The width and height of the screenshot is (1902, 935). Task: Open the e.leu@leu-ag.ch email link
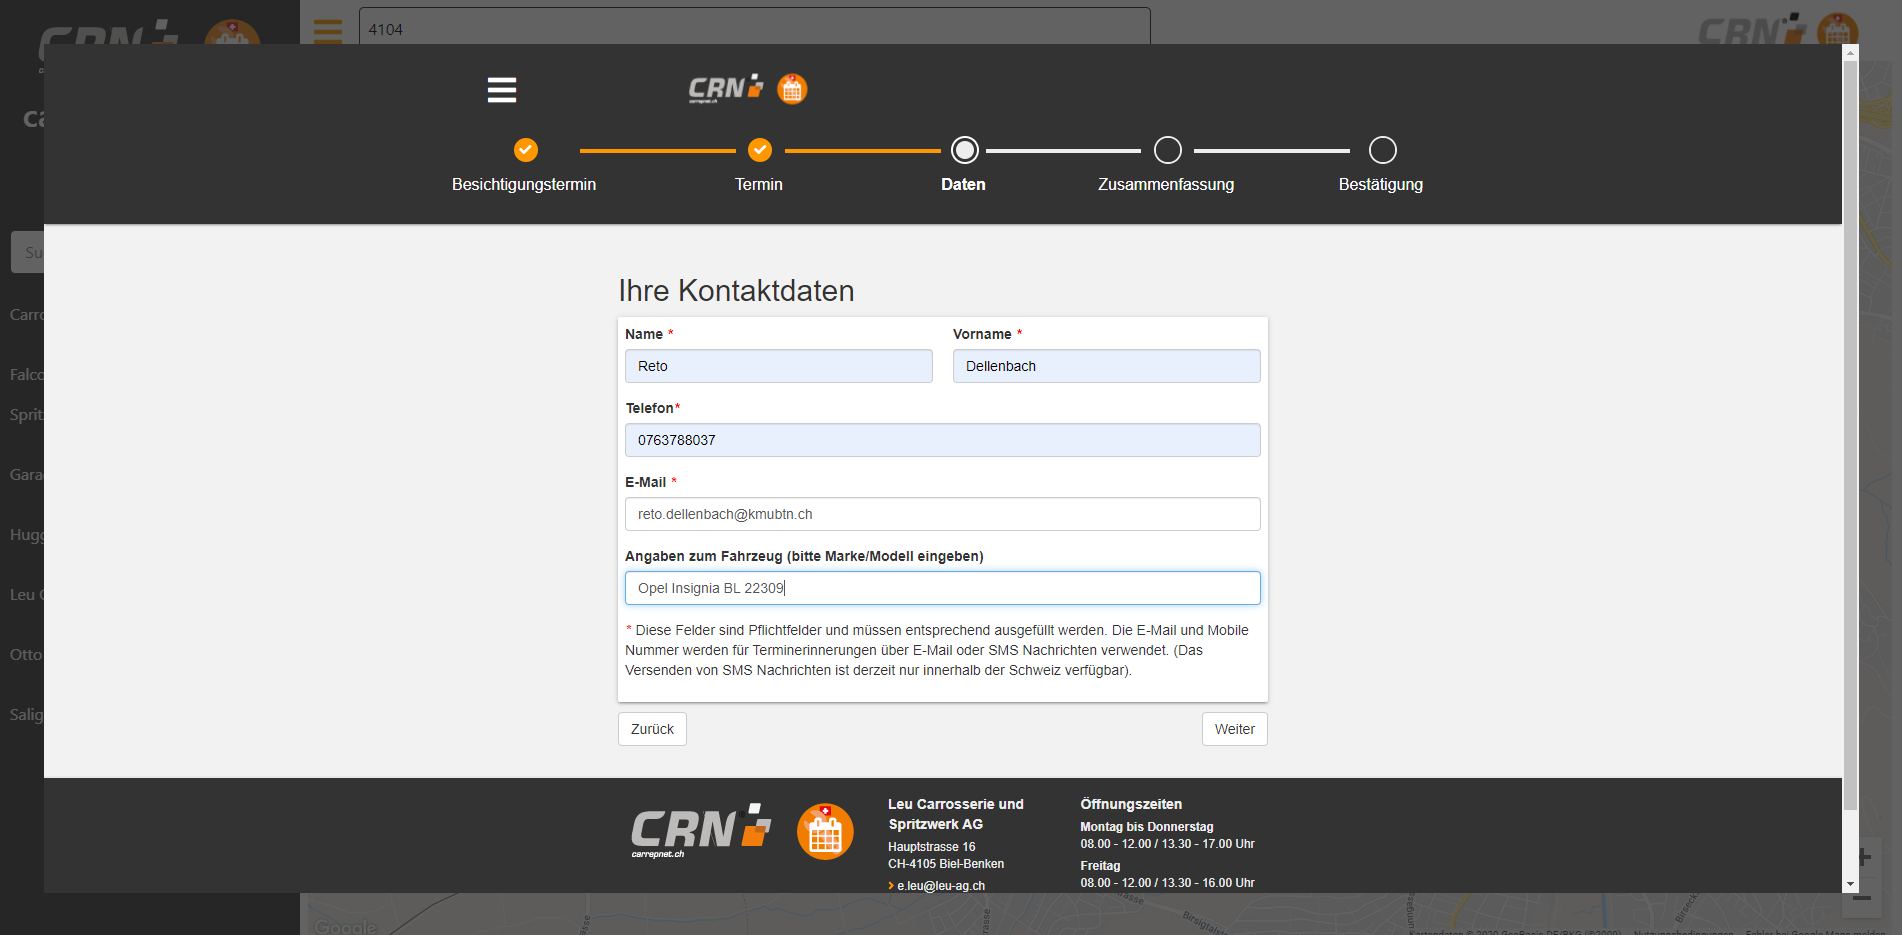click(x=940, y=886)
